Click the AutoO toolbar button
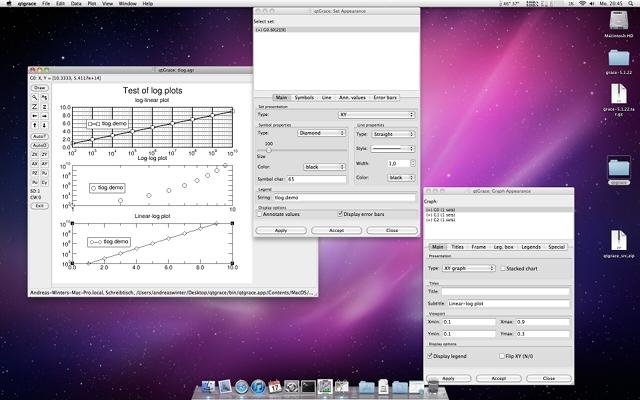This screenshot has width=640, height=400. 40,145
